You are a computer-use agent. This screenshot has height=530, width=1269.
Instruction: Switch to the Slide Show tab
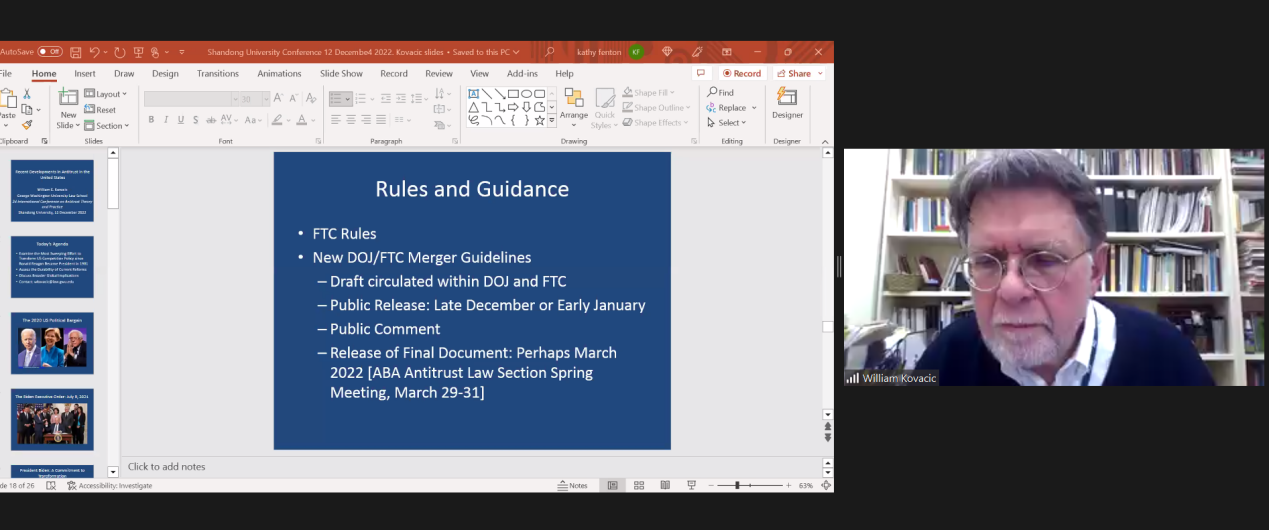(341, 73)
